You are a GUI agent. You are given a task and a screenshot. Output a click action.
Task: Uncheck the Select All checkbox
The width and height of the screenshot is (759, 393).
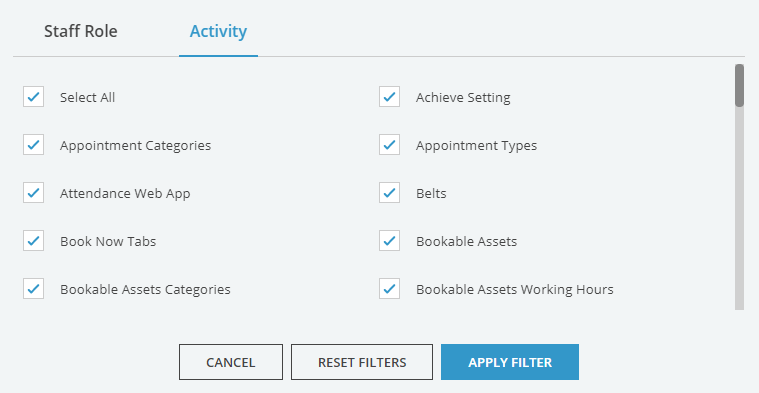click(33, 97)
